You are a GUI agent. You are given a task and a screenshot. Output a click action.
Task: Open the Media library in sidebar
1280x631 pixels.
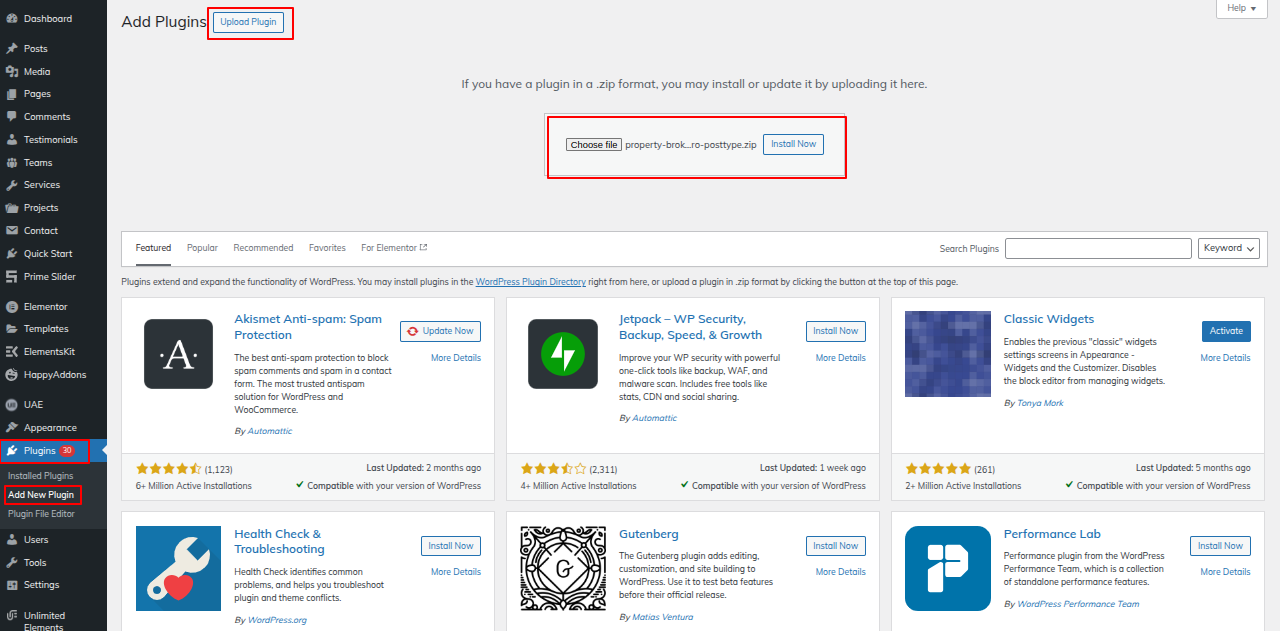(37, 72)
